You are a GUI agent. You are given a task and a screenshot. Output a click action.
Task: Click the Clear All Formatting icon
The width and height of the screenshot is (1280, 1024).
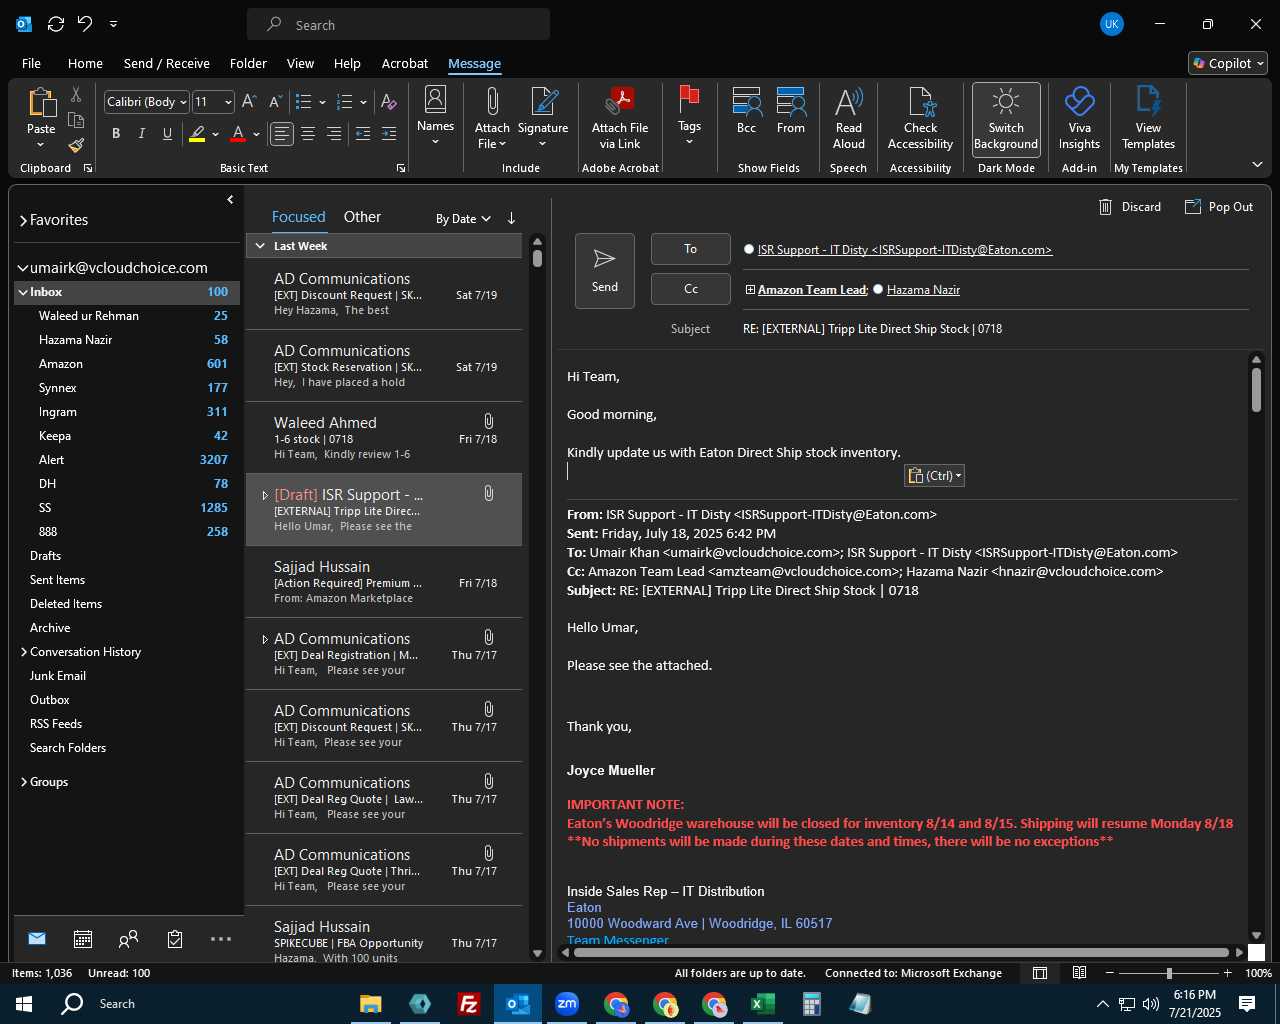[389, 101]
